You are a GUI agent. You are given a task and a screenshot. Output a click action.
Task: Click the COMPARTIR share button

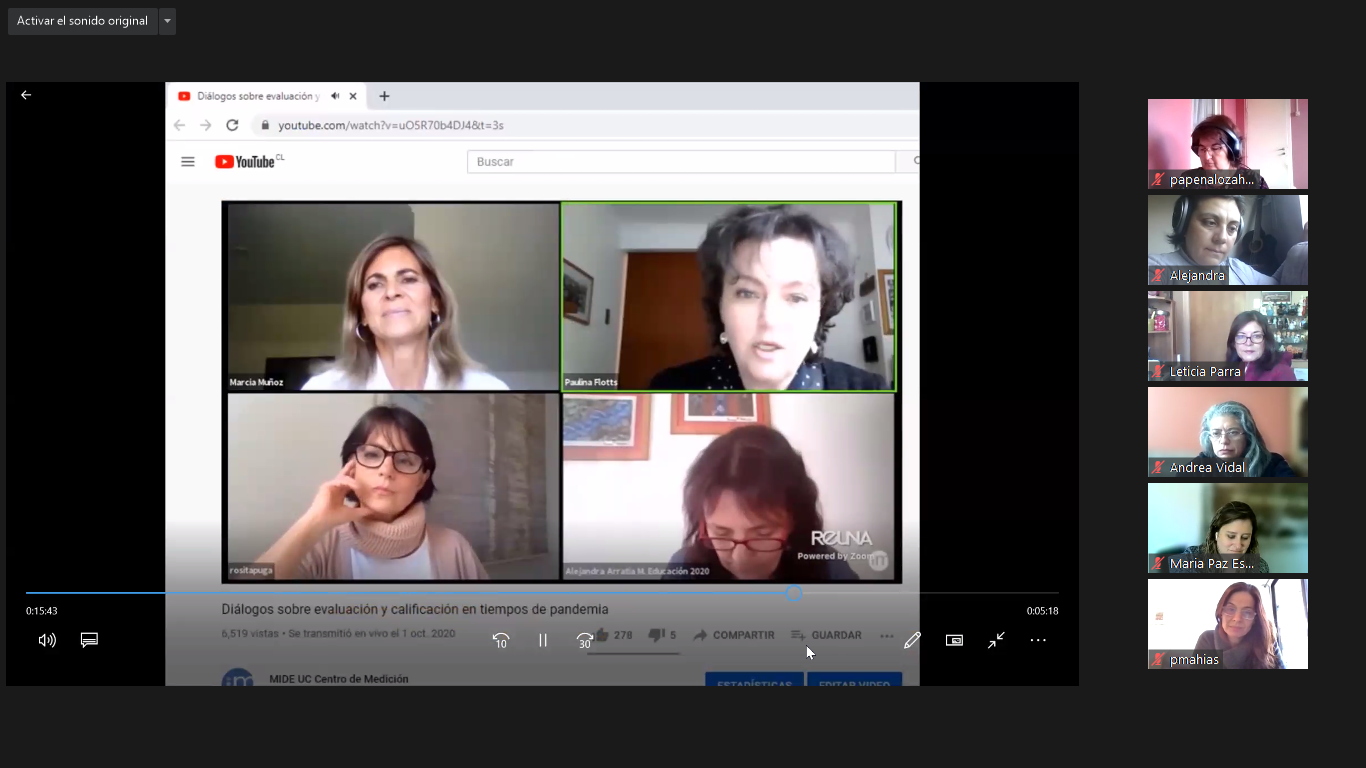click(x=734, y=635)
